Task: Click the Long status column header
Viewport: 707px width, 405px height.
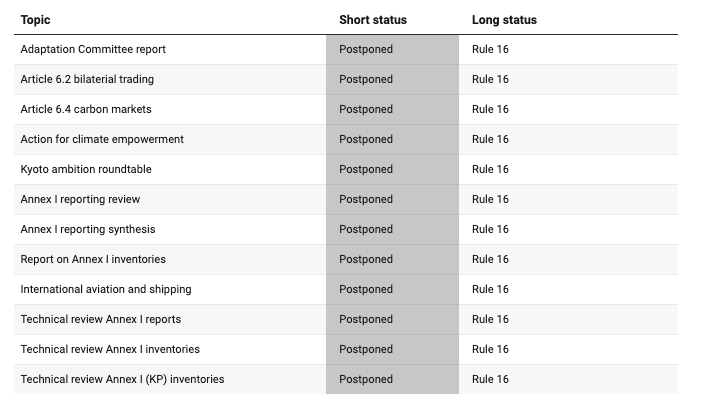Action: [x=504, y=20]
